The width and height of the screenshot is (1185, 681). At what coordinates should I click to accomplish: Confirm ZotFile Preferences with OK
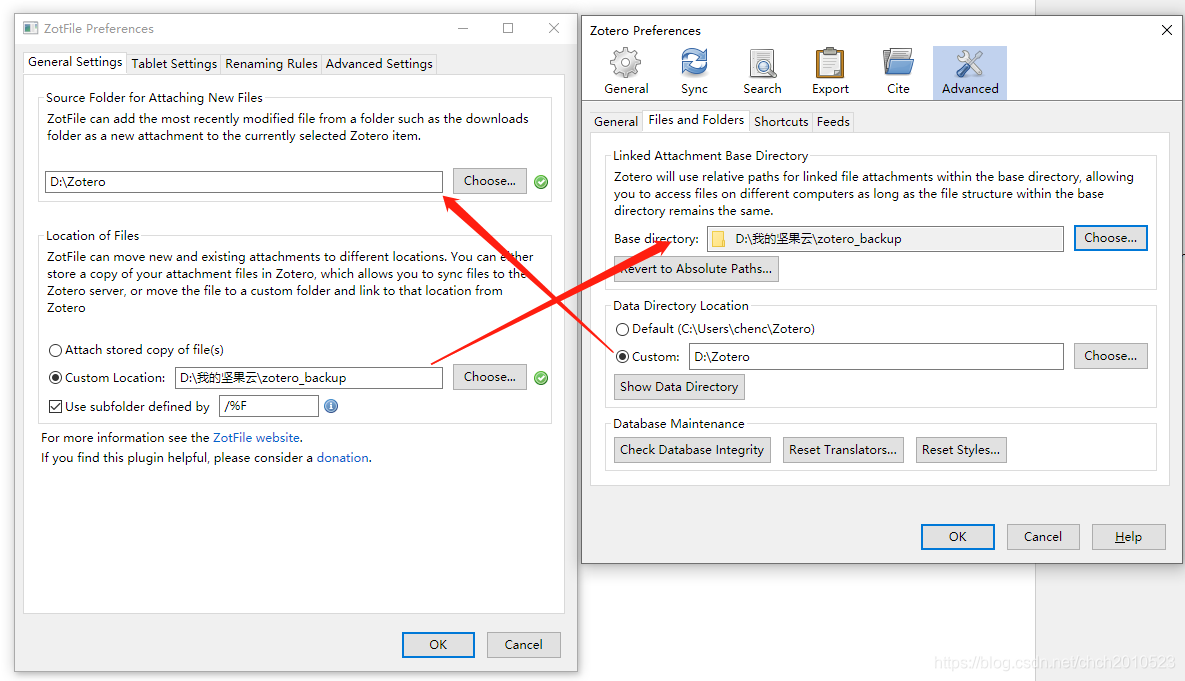tap(438, 645)
